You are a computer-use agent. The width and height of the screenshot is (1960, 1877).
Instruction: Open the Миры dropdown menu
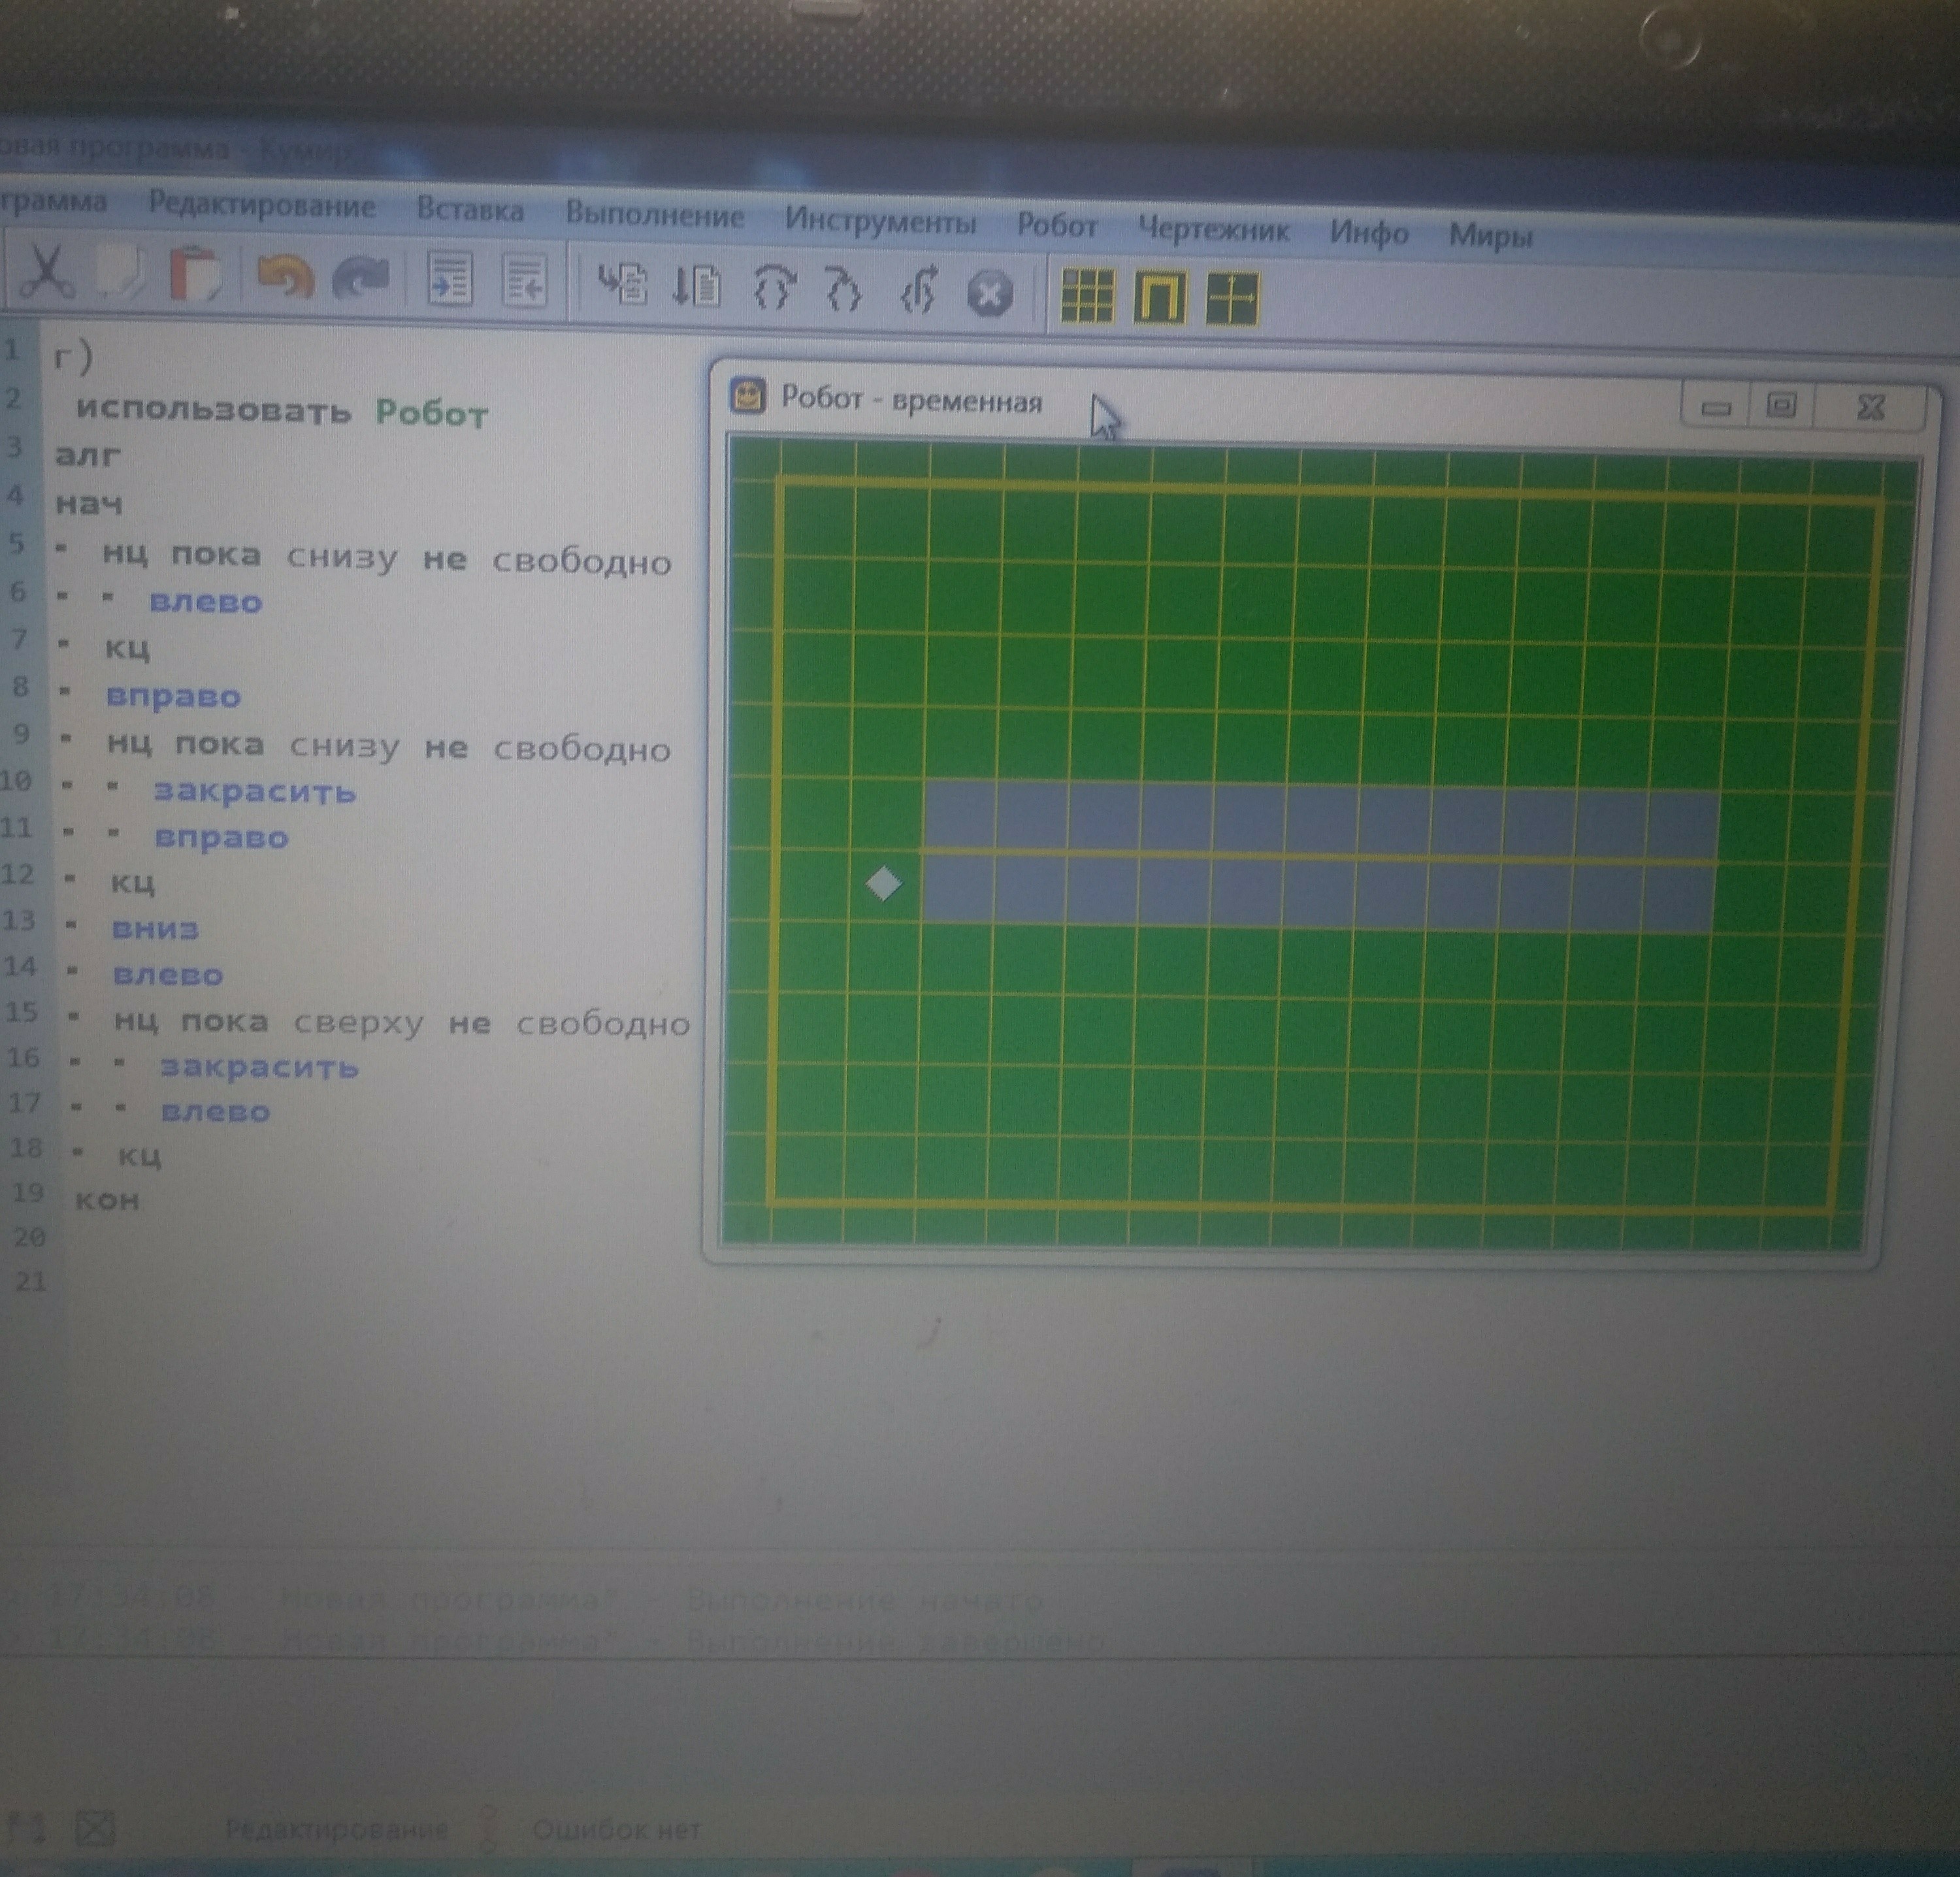pos(1490,237)
